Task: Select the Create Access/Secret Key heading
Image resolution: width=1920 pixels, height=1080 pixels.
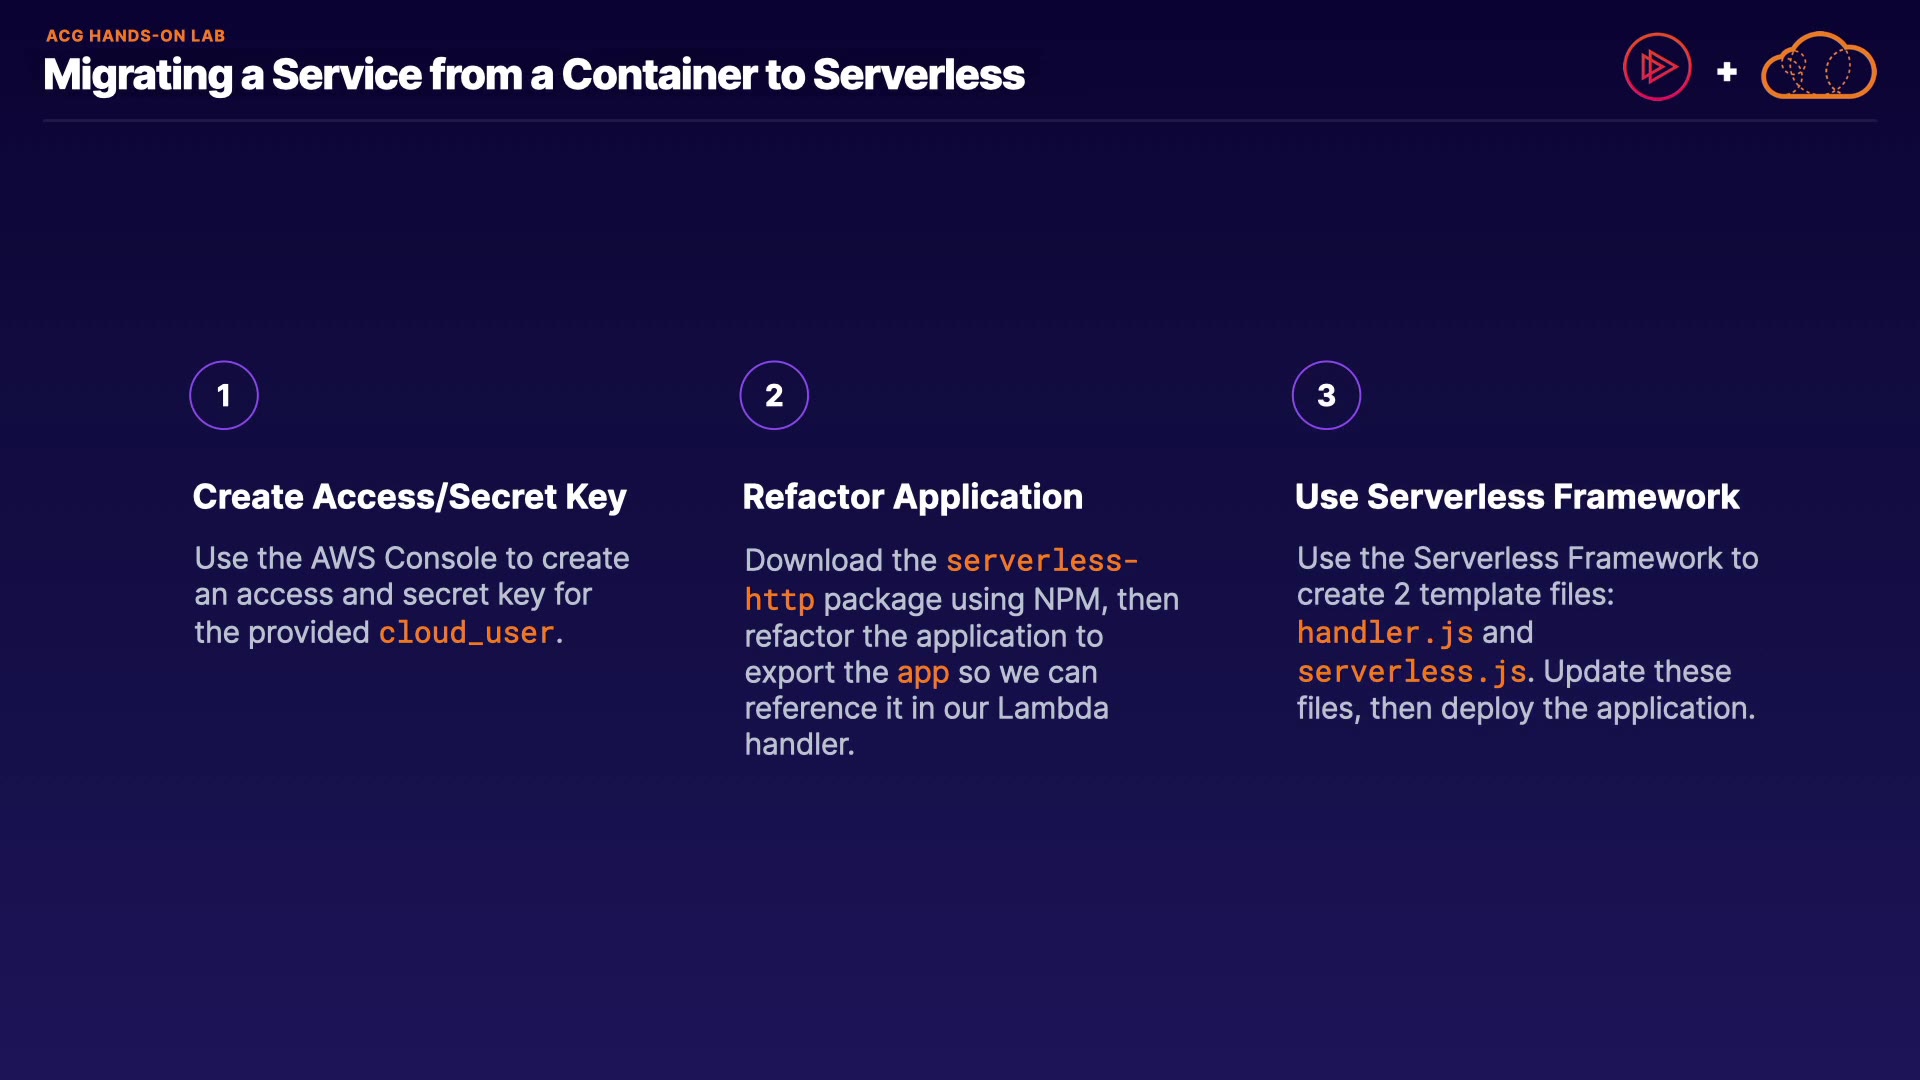Action: pyautogui.click(x=409, y=497)
